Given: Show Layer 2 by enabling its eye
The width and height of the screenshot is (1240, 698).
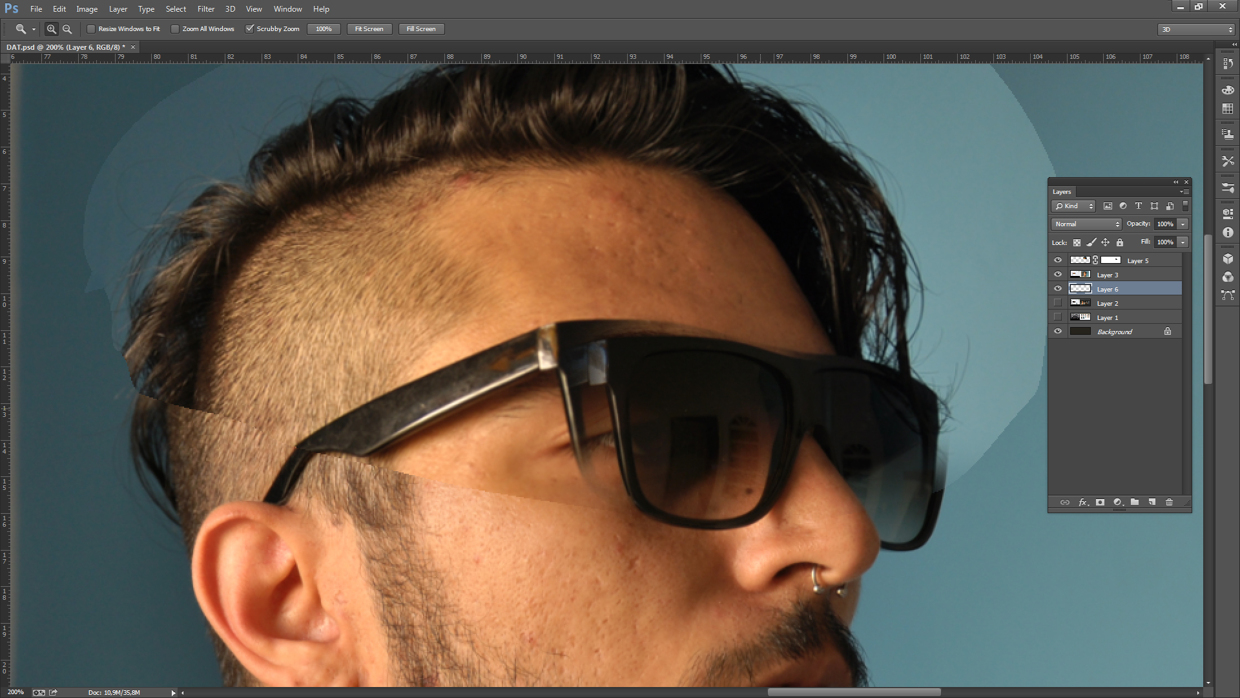Looking at the screenshot, I should pyautogui.click(x=1057, y=302).
